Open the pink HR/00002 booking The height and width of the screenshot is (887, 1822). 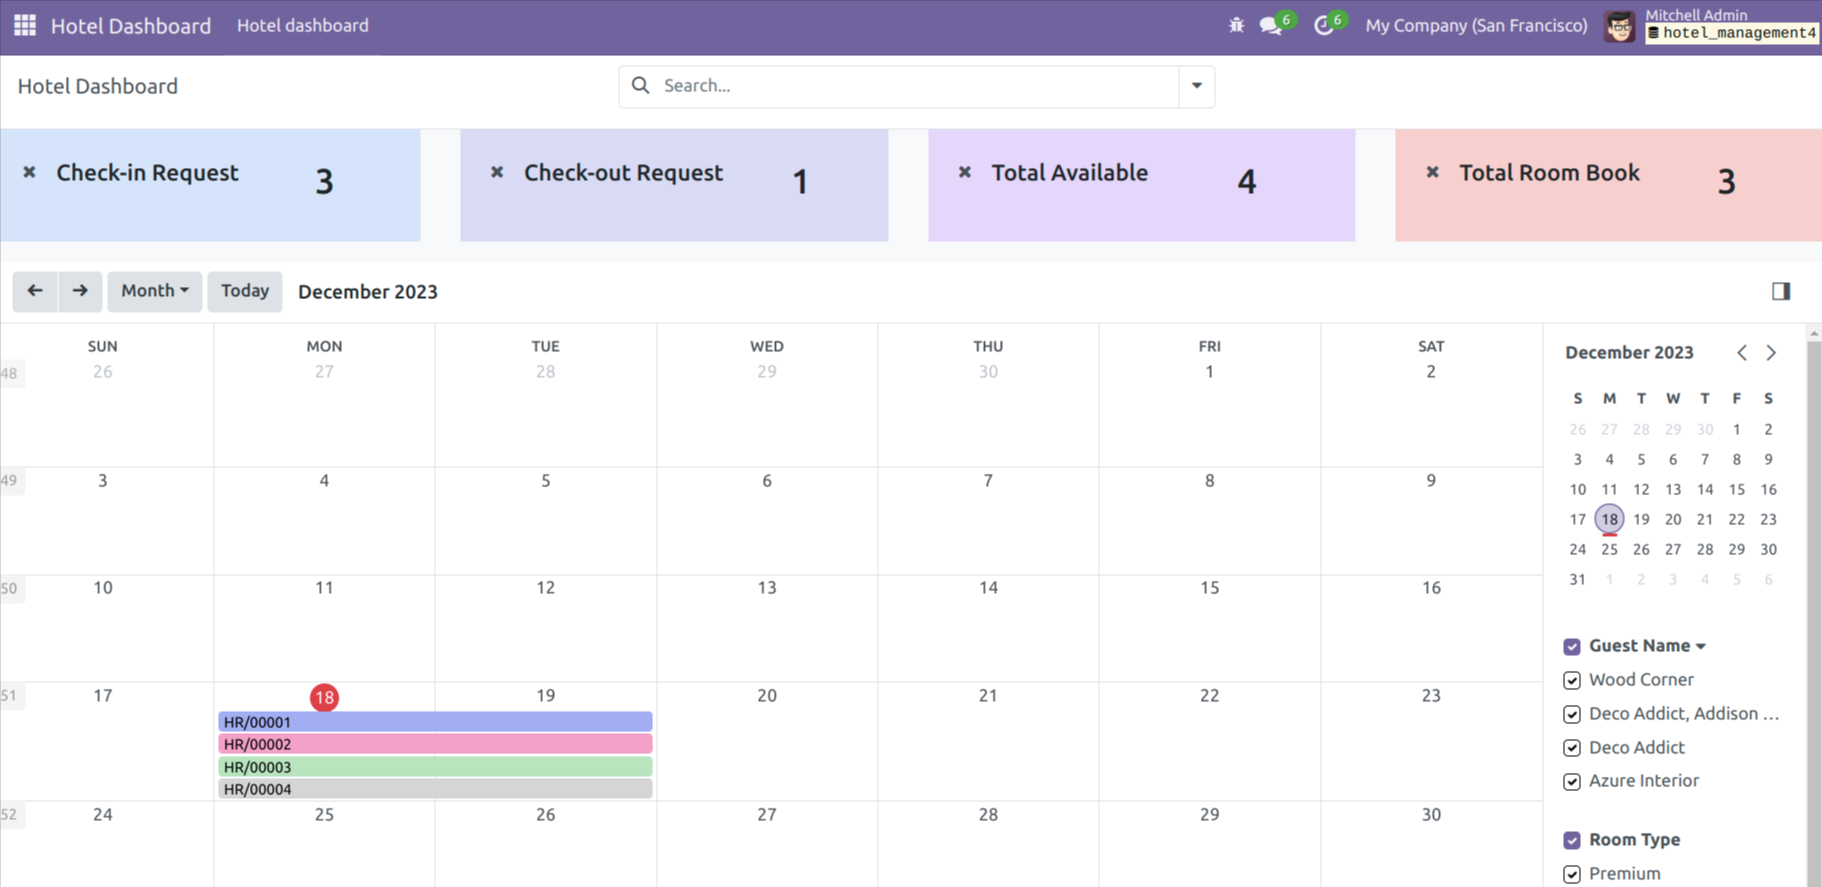click(x=435, y=744)
